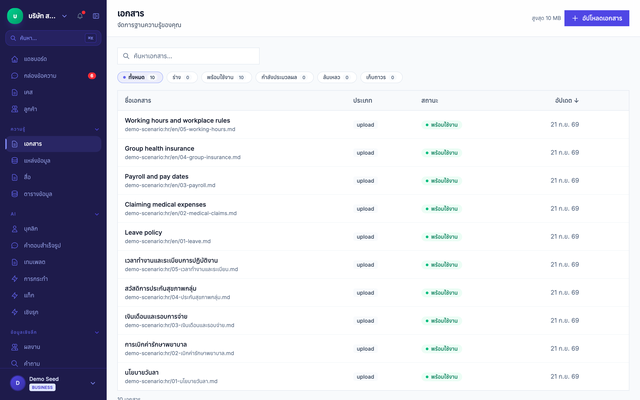Open เทมเพลต (Templates) file icon
Screen dimensions: 640x400
(x=15, y=262)
